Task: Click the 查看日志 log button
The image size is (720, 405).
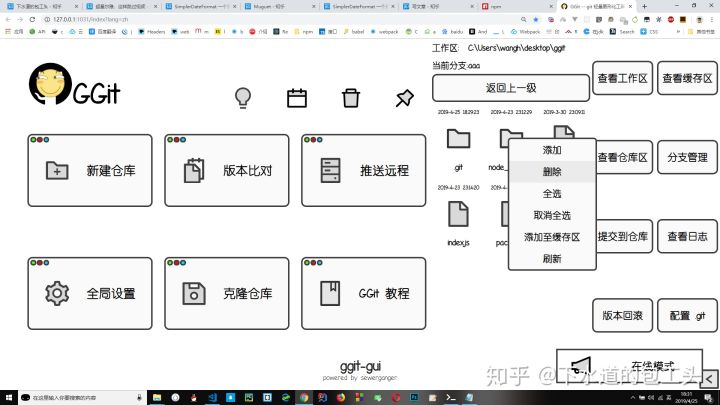Action: tap(687, 236)
